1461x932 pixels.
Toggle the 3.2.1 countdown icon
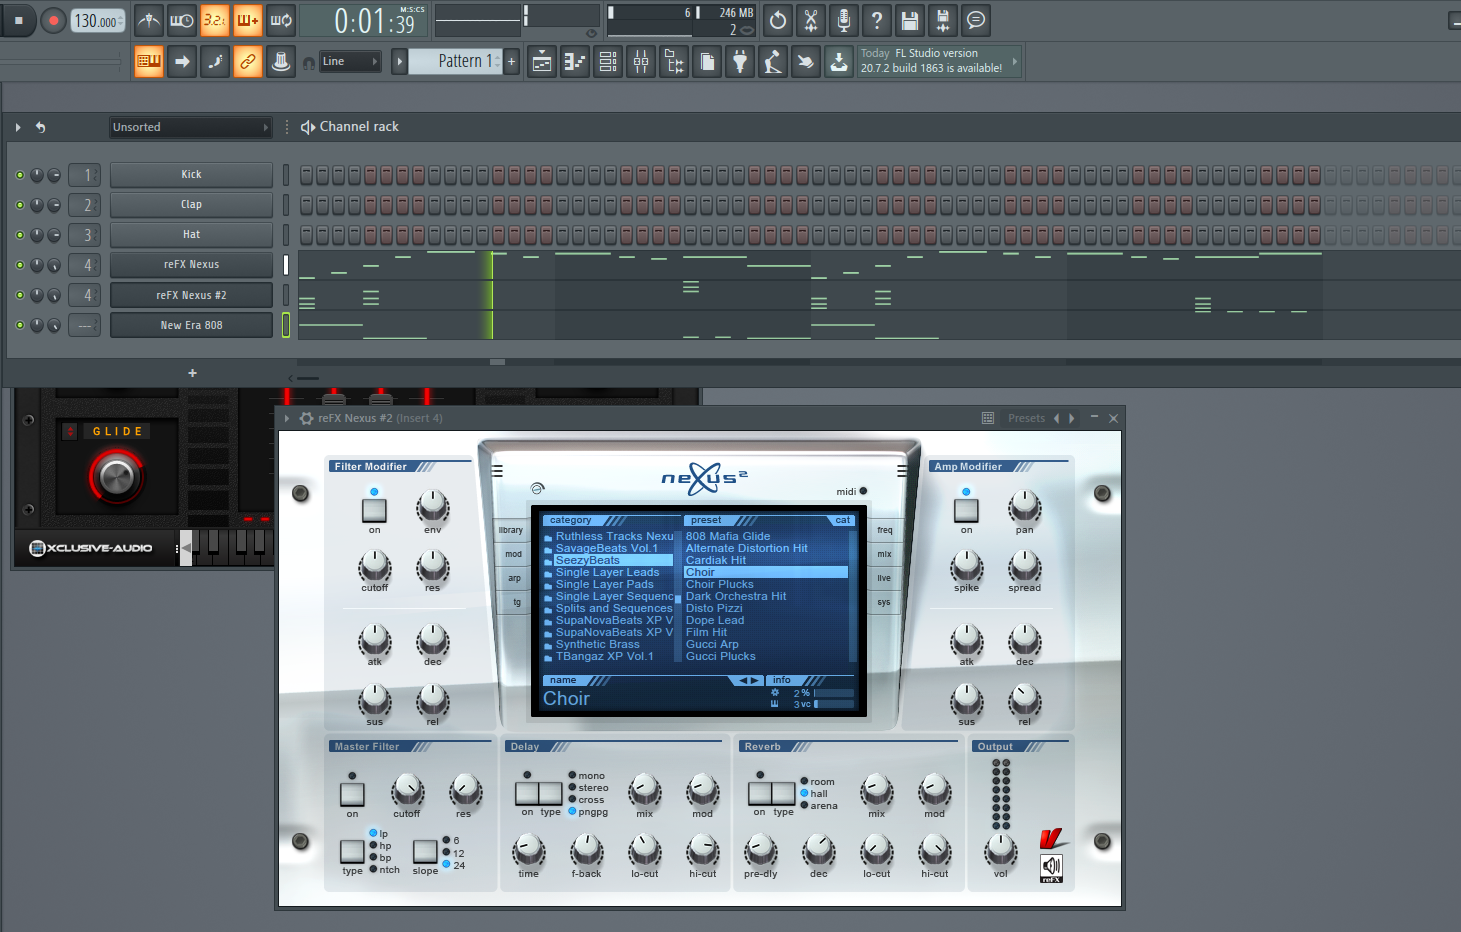click(x=215, y=20)
